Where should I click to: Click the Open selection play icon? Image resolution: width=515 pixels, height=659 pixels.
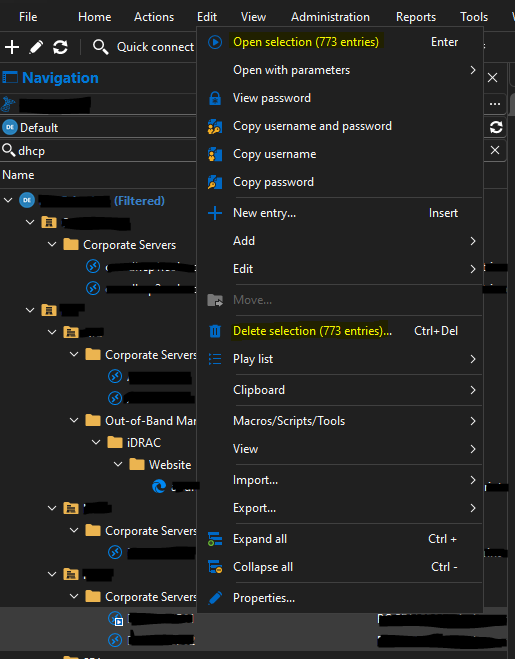[215, 42]
